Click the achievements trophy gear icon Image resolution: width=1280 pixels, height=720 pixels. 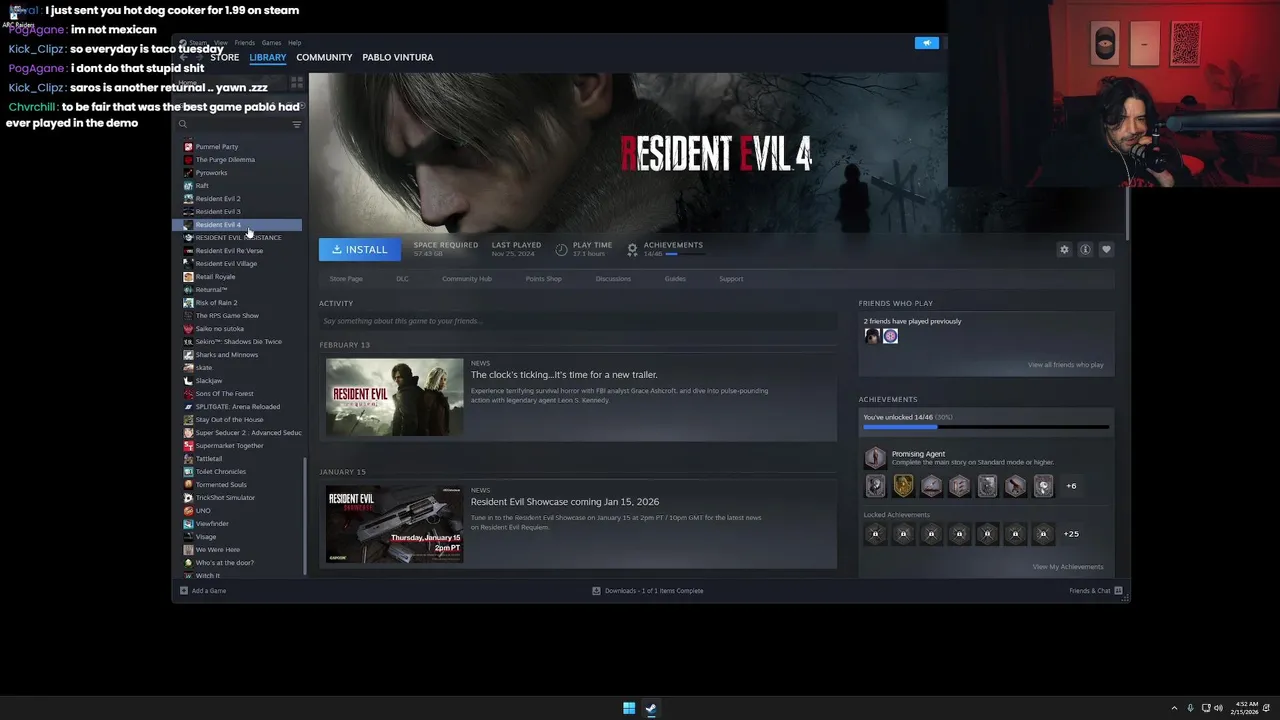point(632,249)
